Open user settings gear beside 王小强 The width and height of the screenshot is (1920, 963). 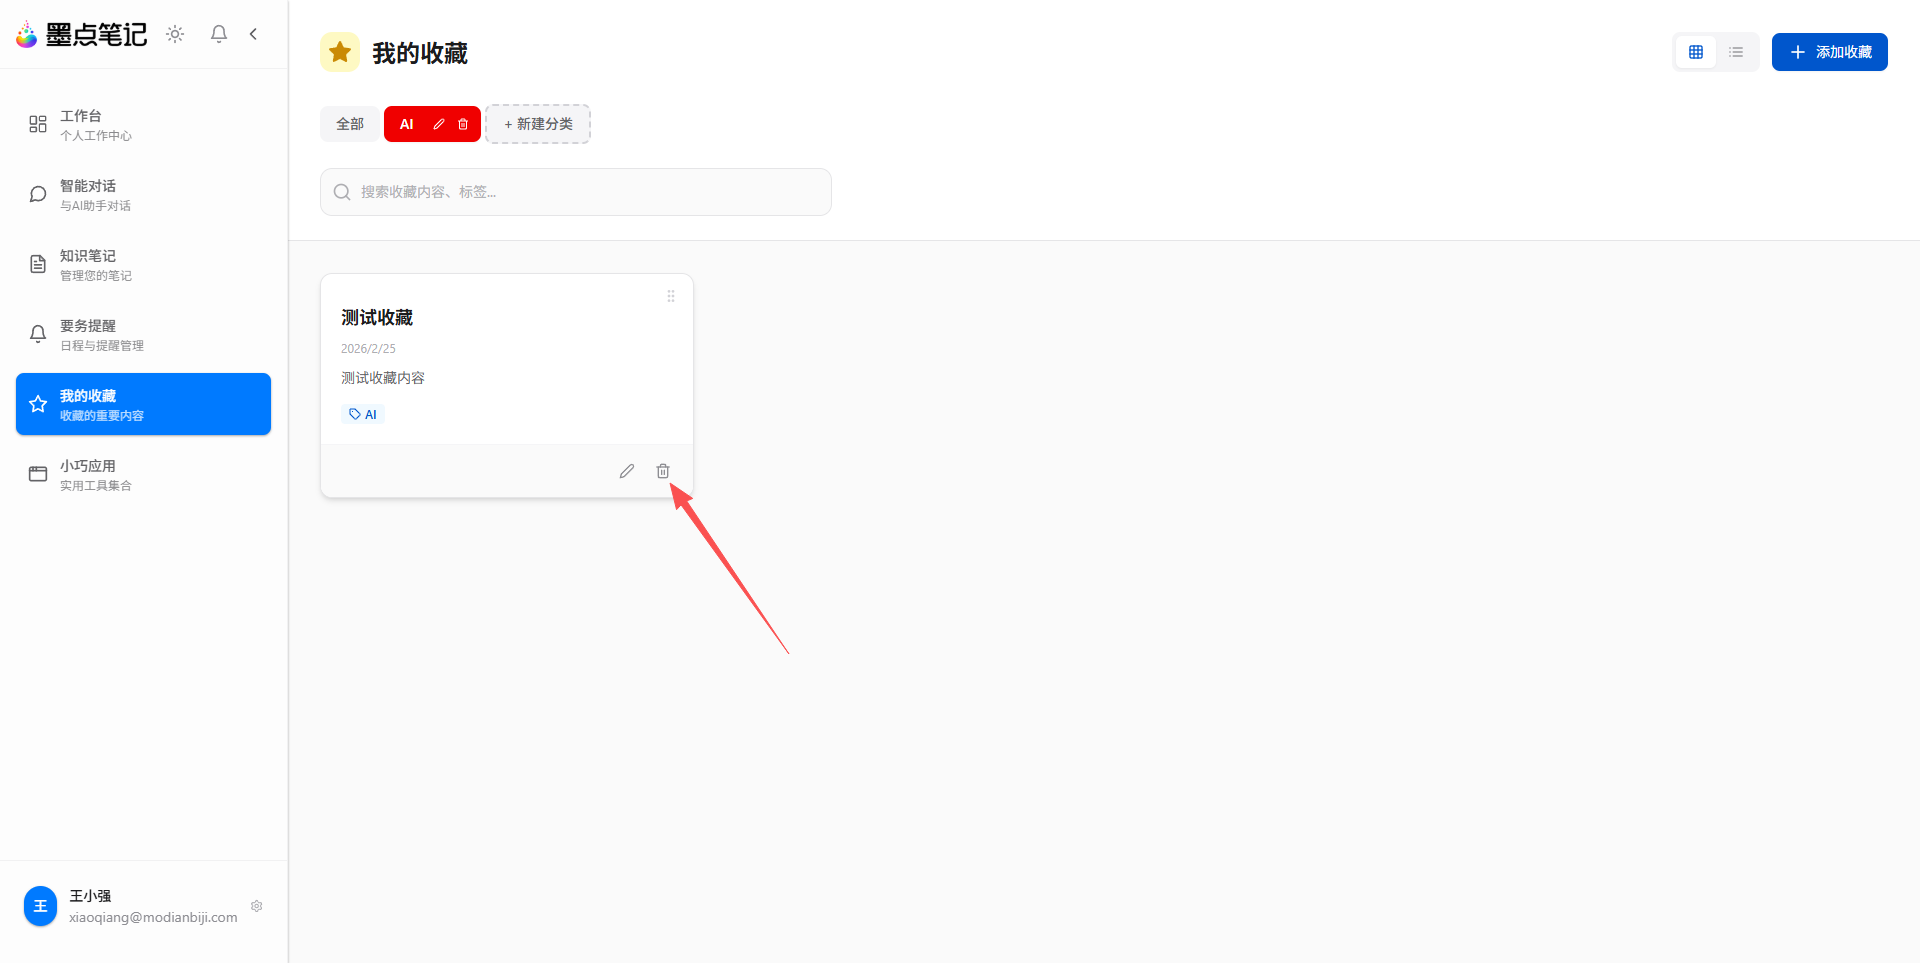(257, 906)
